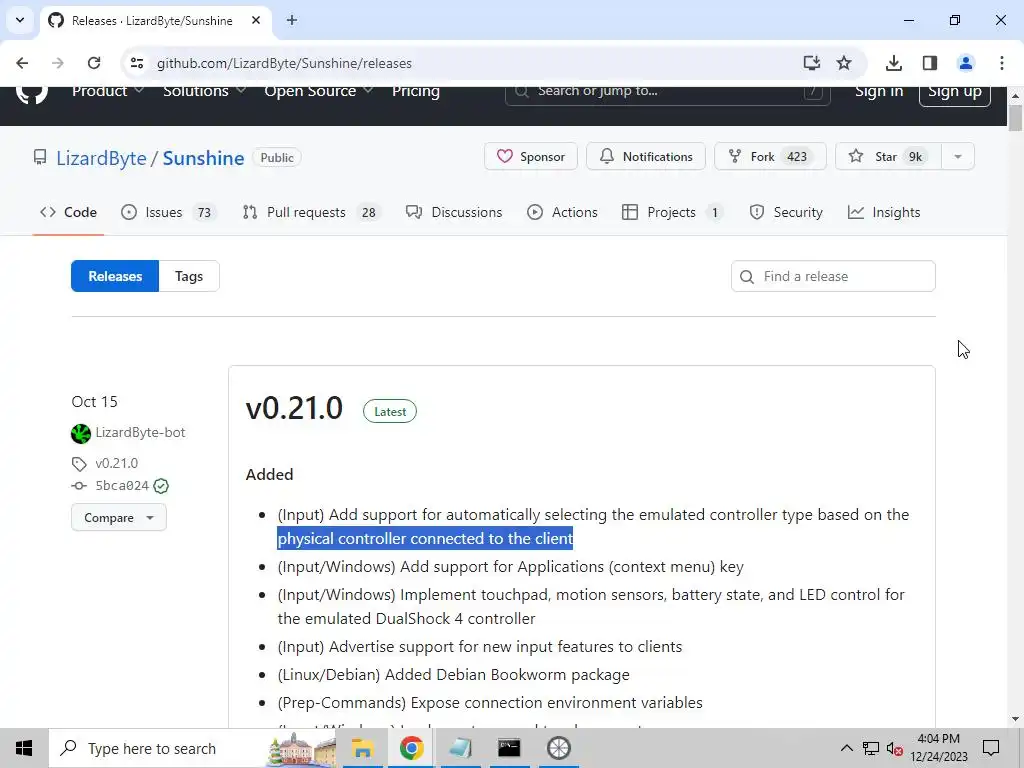Expand the star lists dropdown arrow
Viewport: 1024px width, 768px height.
coord(958,157)
